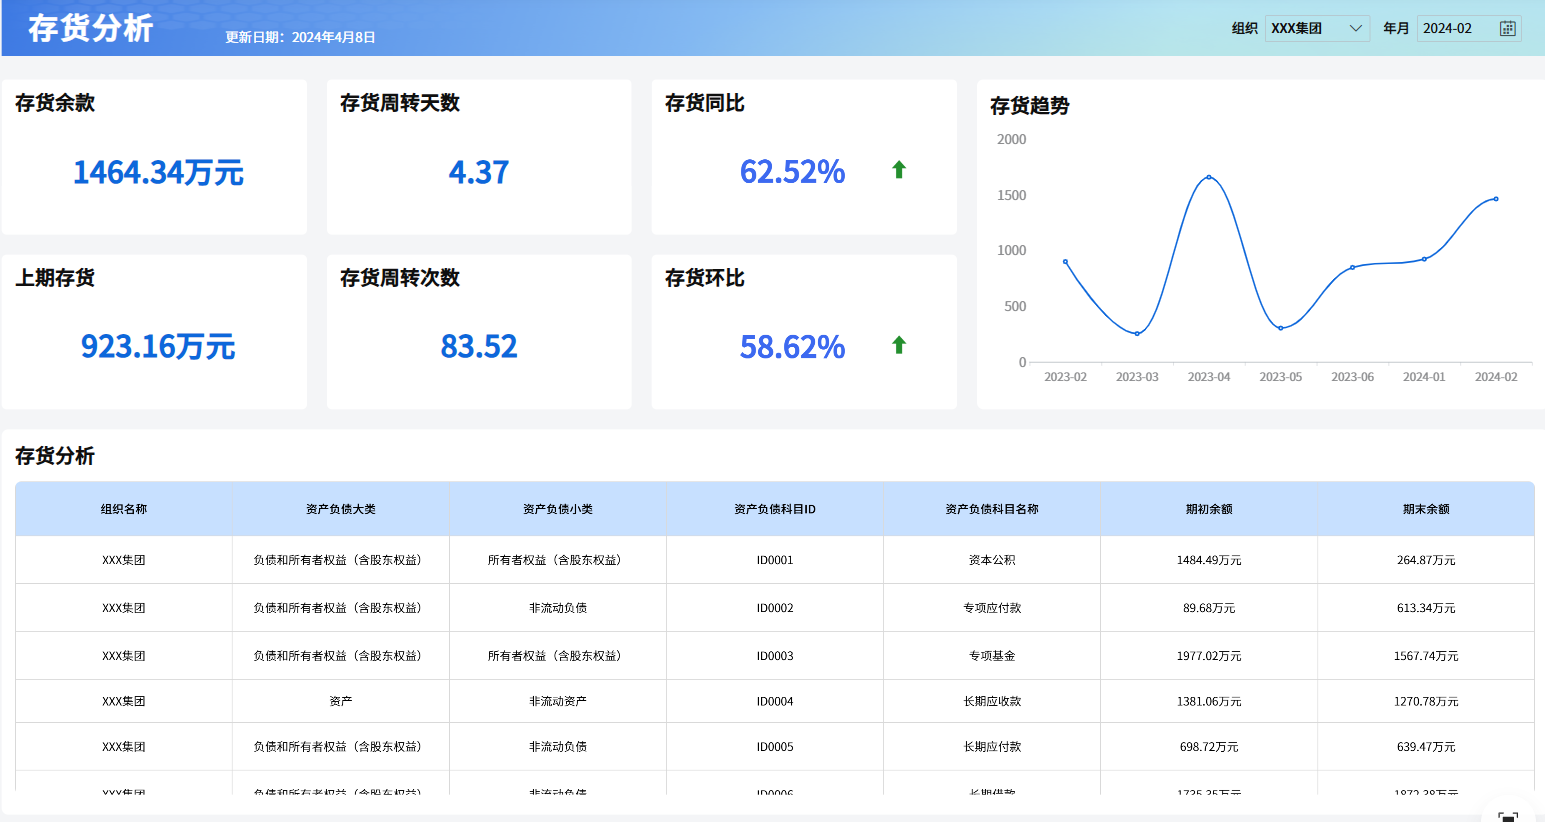Click the ID0003 cell in the table
This screenshot has height=822, width=1545.
[x=775, y=656]
